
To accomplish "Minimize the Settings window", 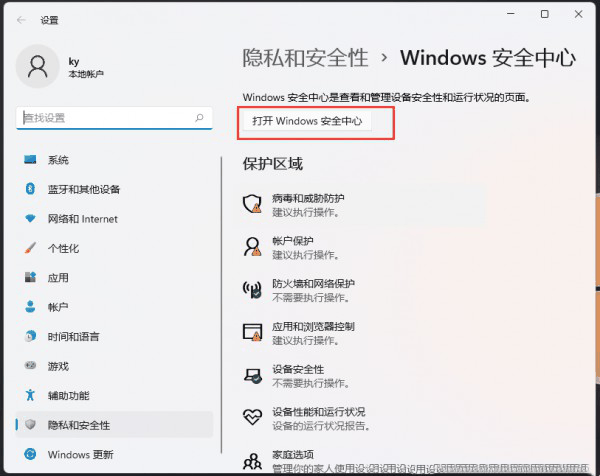I will pos(511,14).
